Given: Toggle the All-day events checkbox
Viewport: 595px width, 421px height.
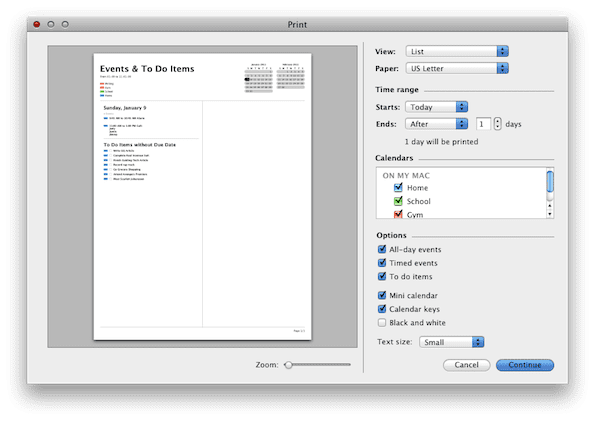Looking at the screenshot, I should [x=382, y=249].
